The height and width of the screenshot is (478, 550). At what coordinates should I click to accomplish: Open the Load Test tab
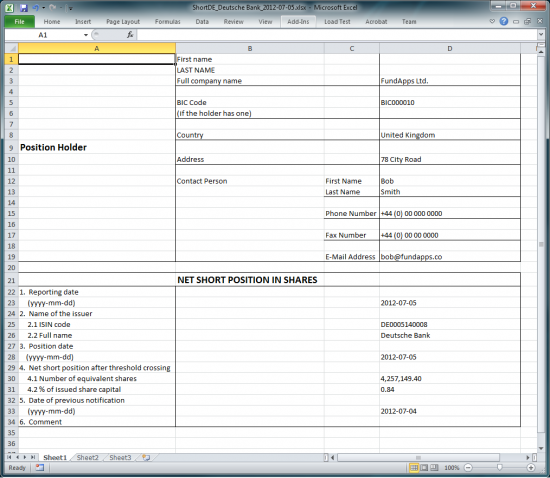tap(337, 21)
